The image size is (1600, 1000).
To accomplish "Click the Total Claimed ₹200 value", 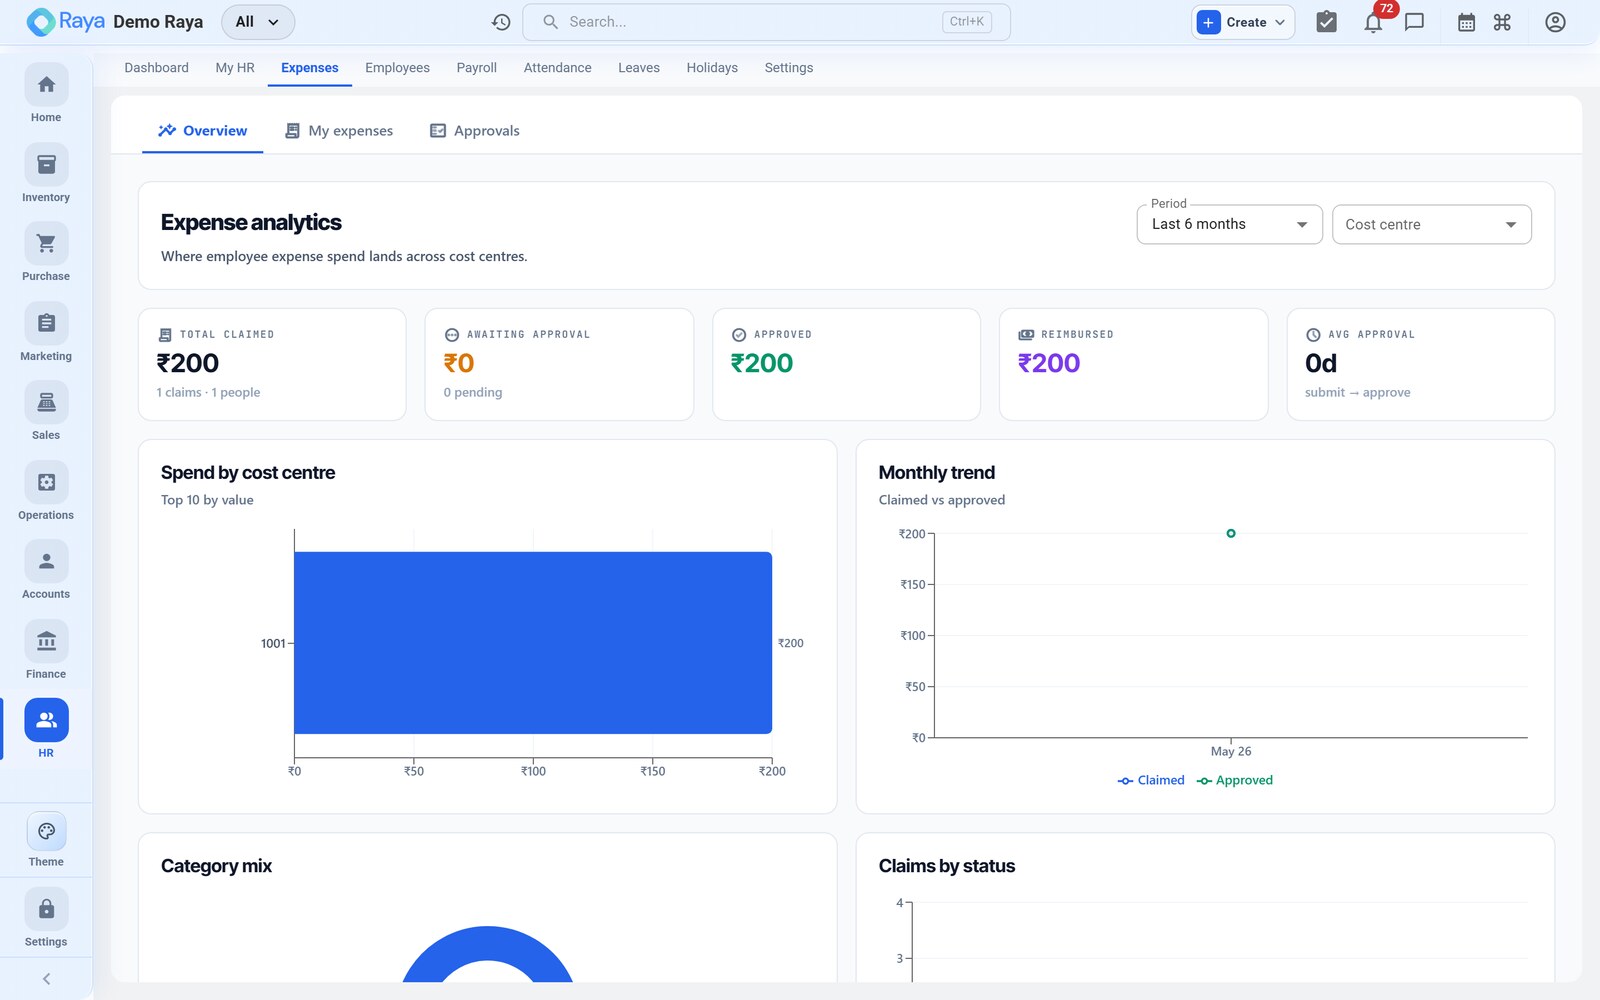I will click(188, 363).
